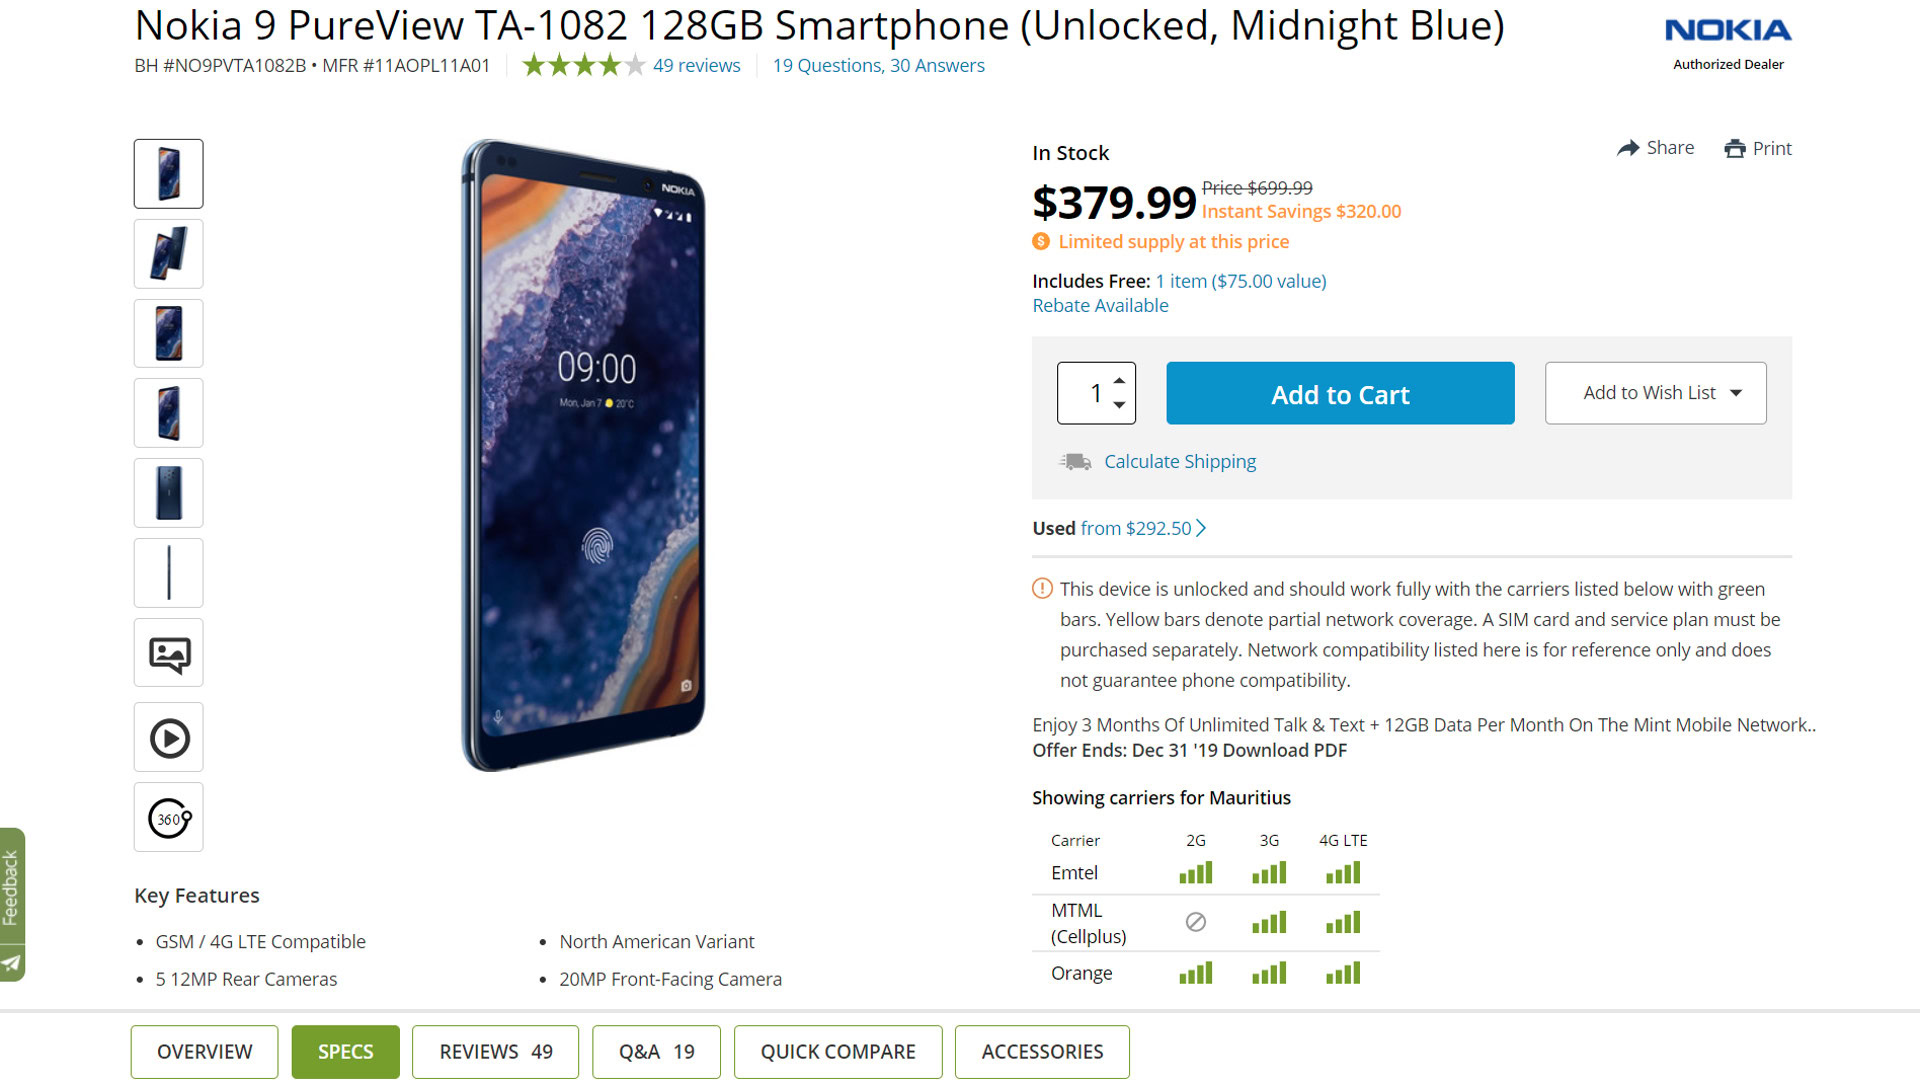Screen dimensions: 1920x1081
Task: Go to the Accessories tab
Action: pos(1042,1052)
